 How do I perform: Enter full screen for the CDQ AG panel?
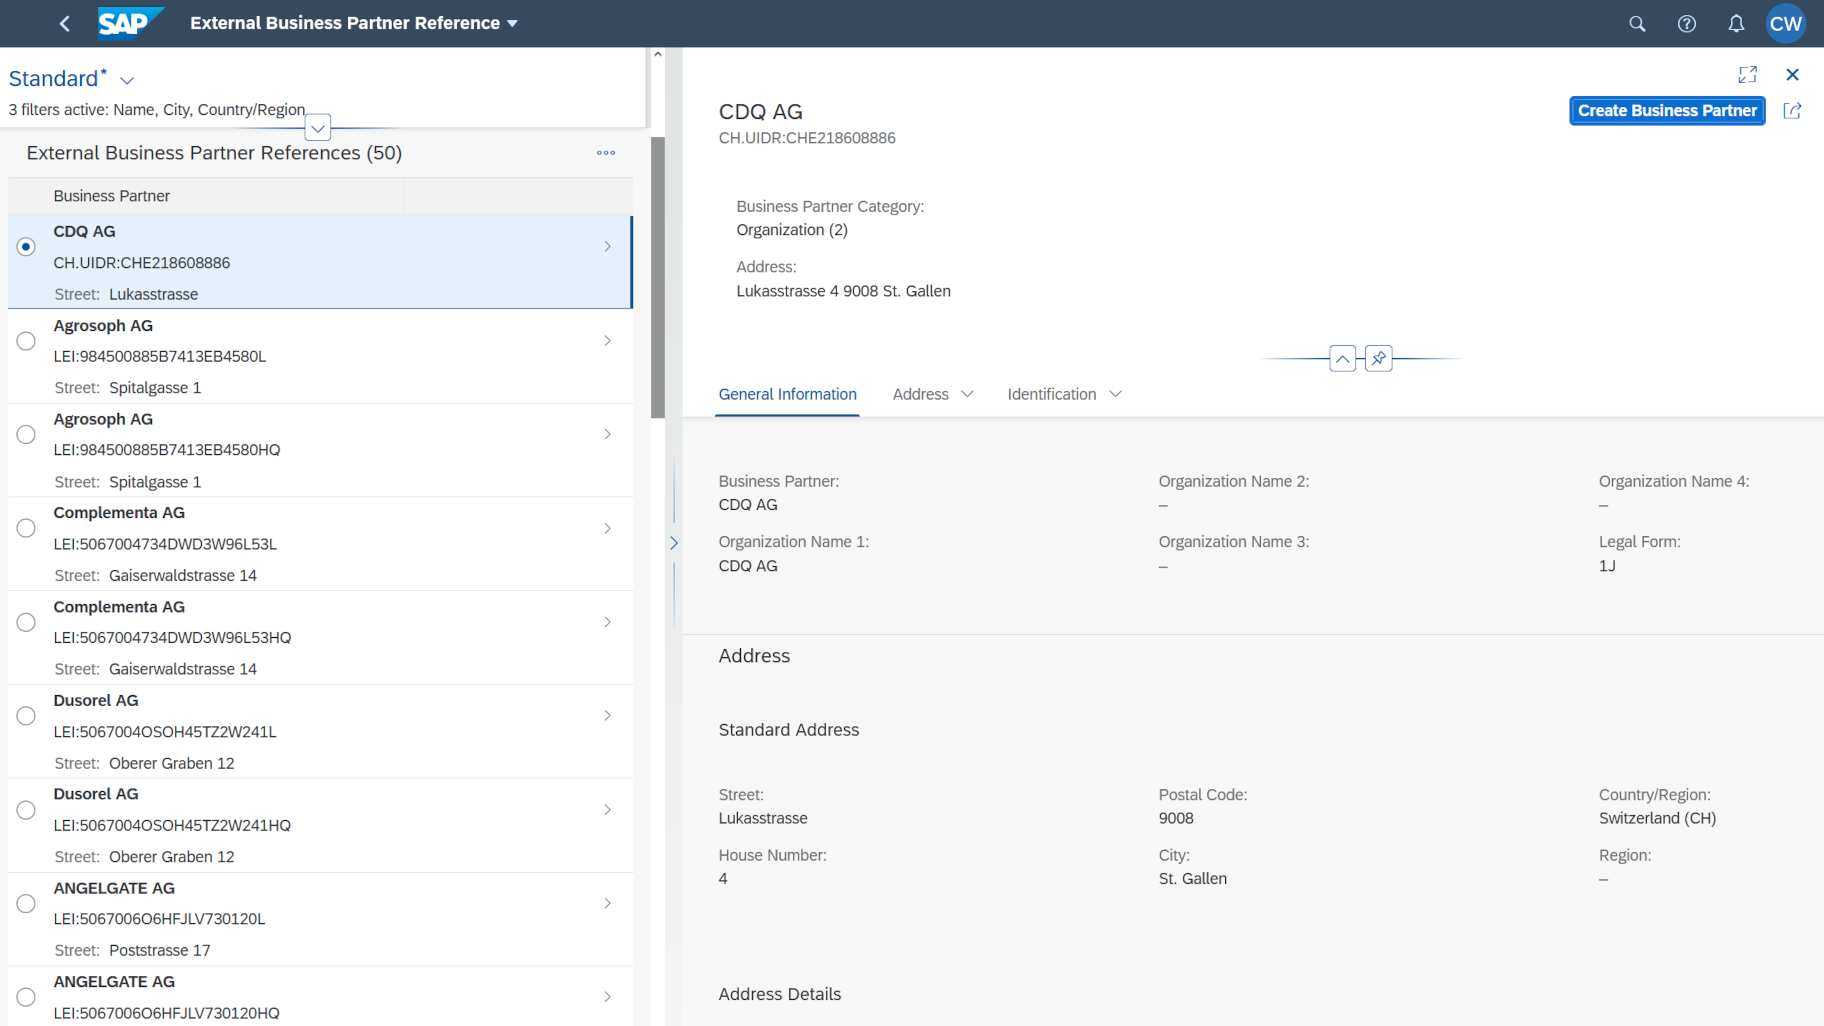1747,74
